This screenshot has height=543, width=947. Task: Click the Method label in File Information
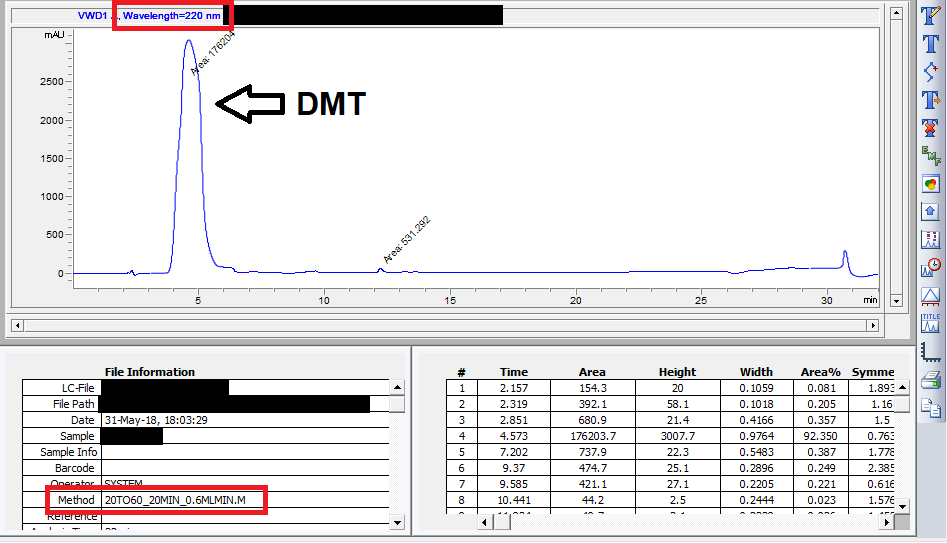[76, 500]
